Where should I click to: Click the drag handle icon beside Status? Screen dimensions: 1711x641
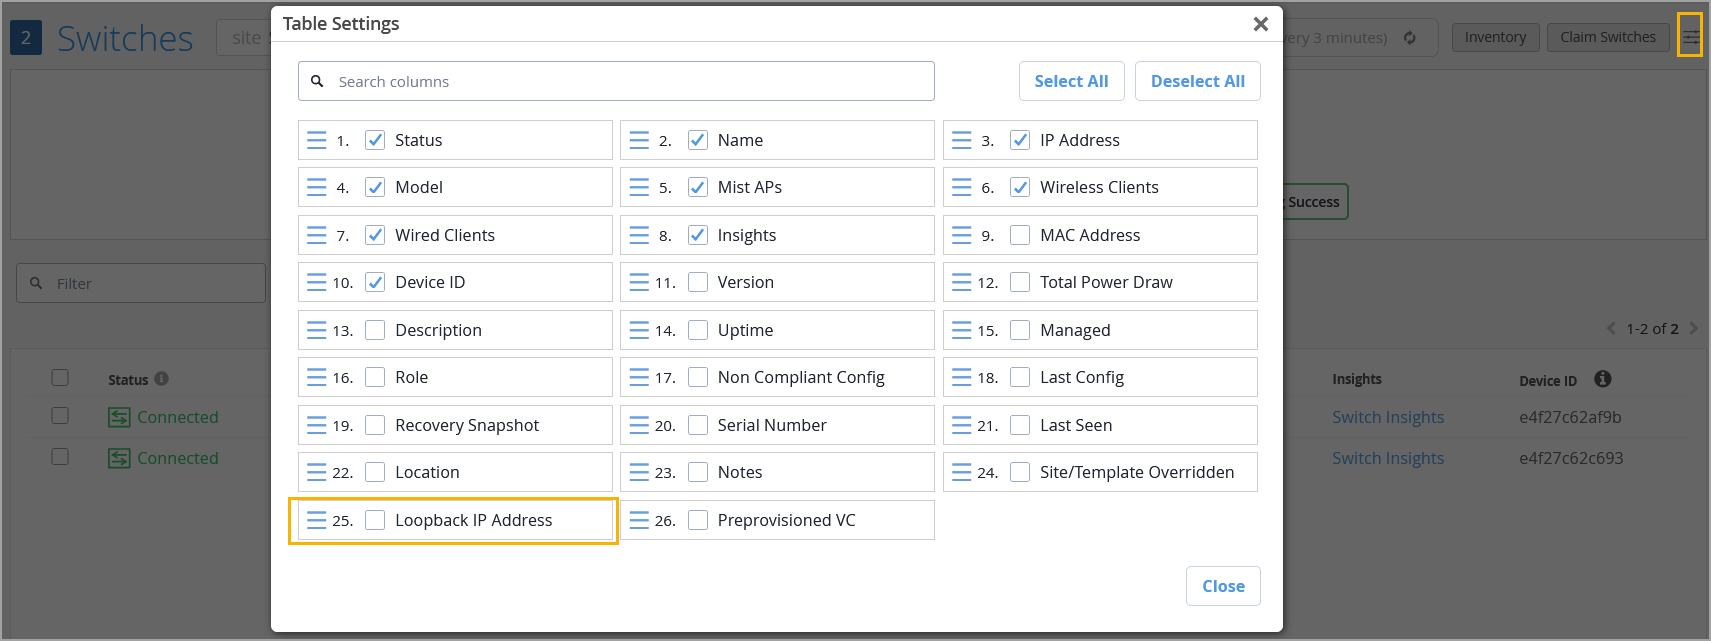point(316,140)
